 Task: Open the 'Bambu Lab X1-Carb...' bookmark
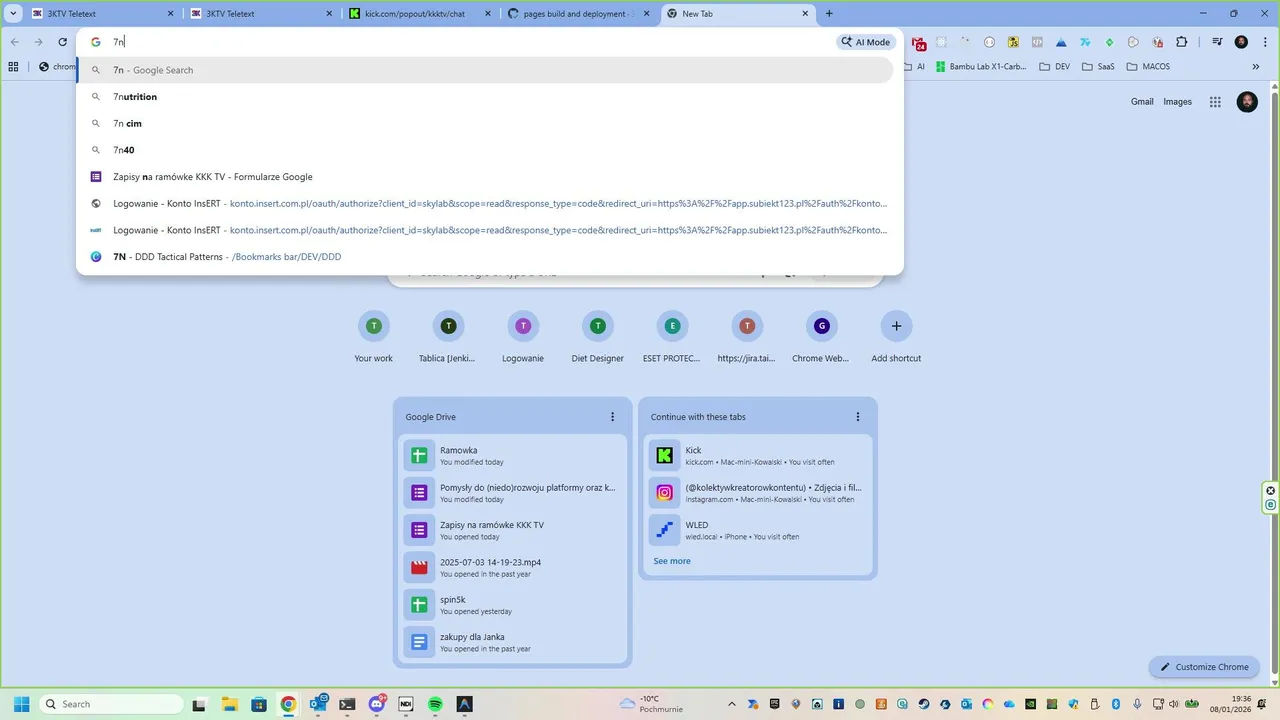point(979,67)
